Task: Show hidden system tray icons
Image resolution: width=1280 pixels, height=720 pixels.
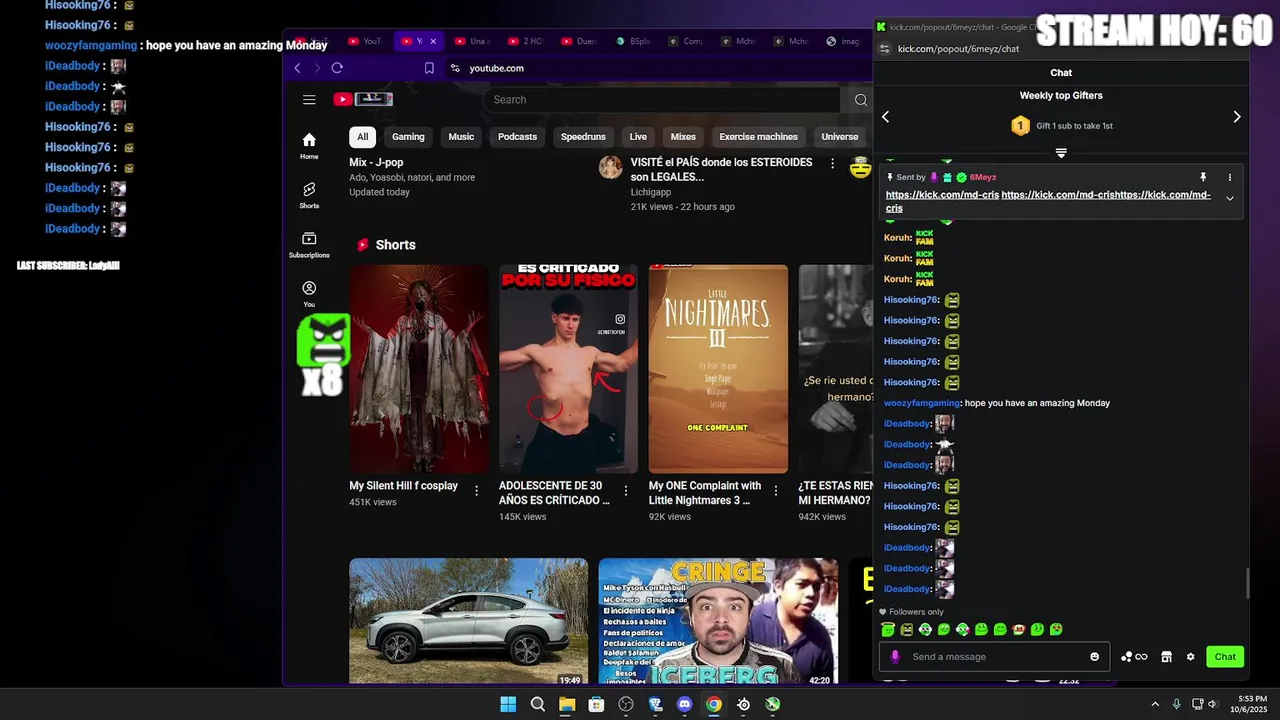Action: [x=1155, y=704]
